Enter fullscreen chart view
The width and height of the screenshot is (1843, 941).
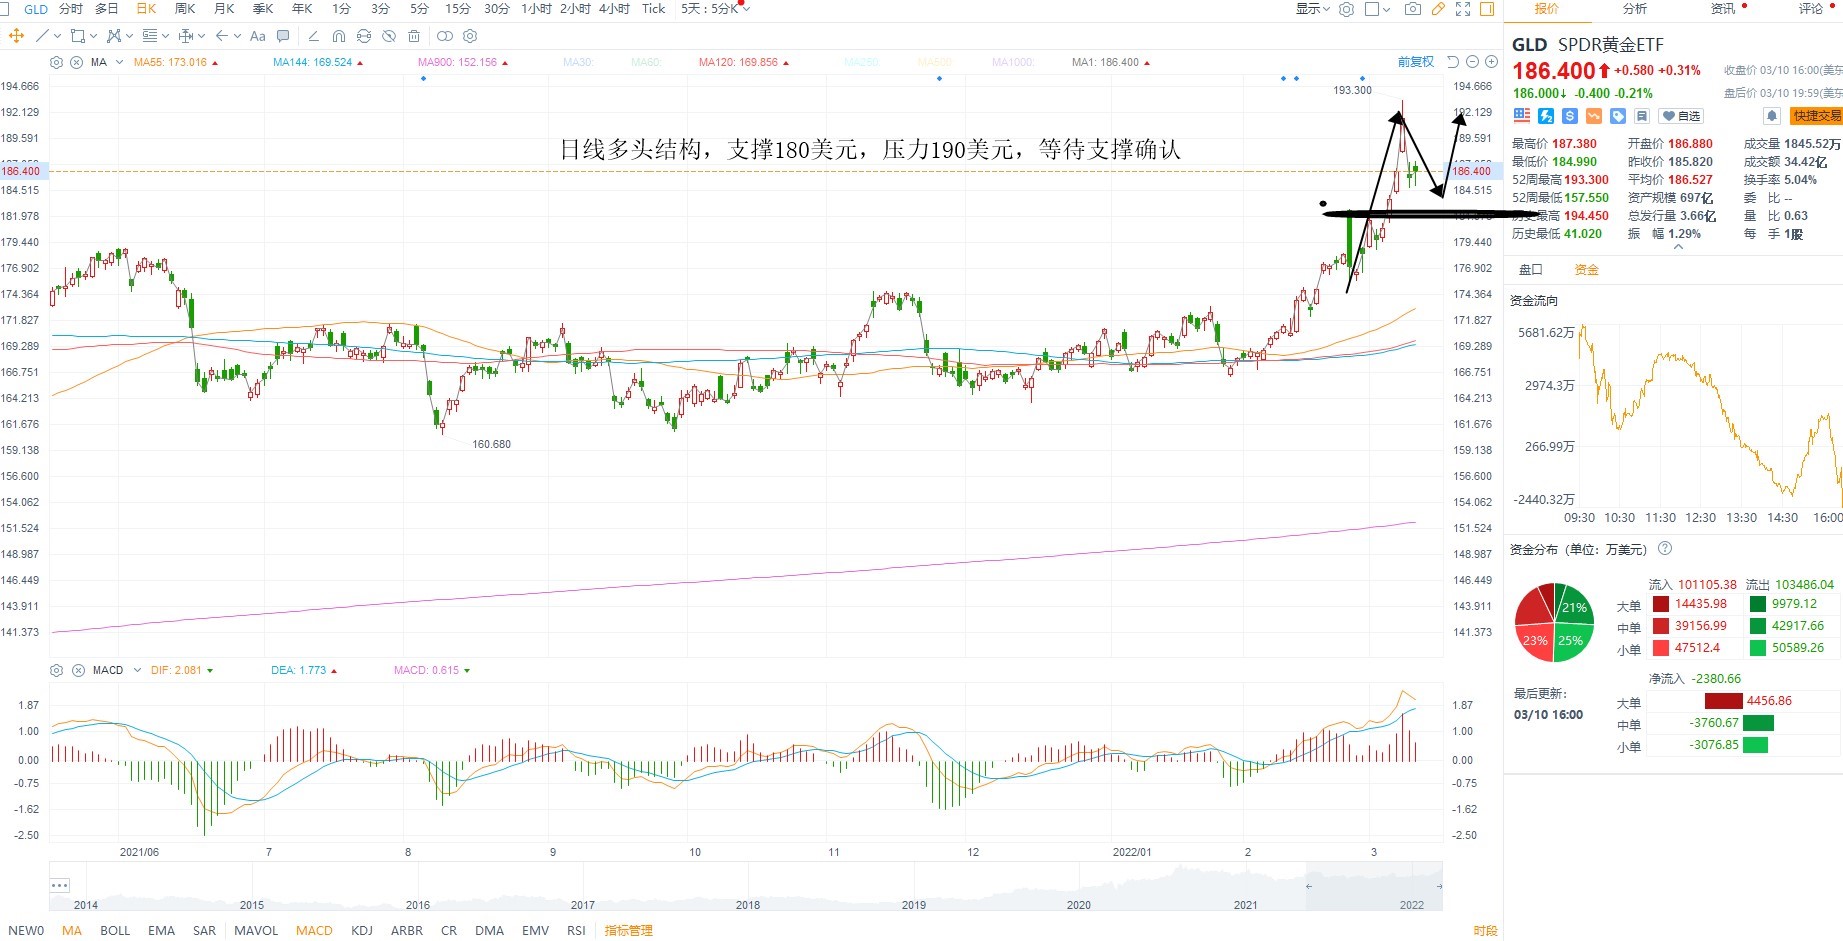[1463, 9]
